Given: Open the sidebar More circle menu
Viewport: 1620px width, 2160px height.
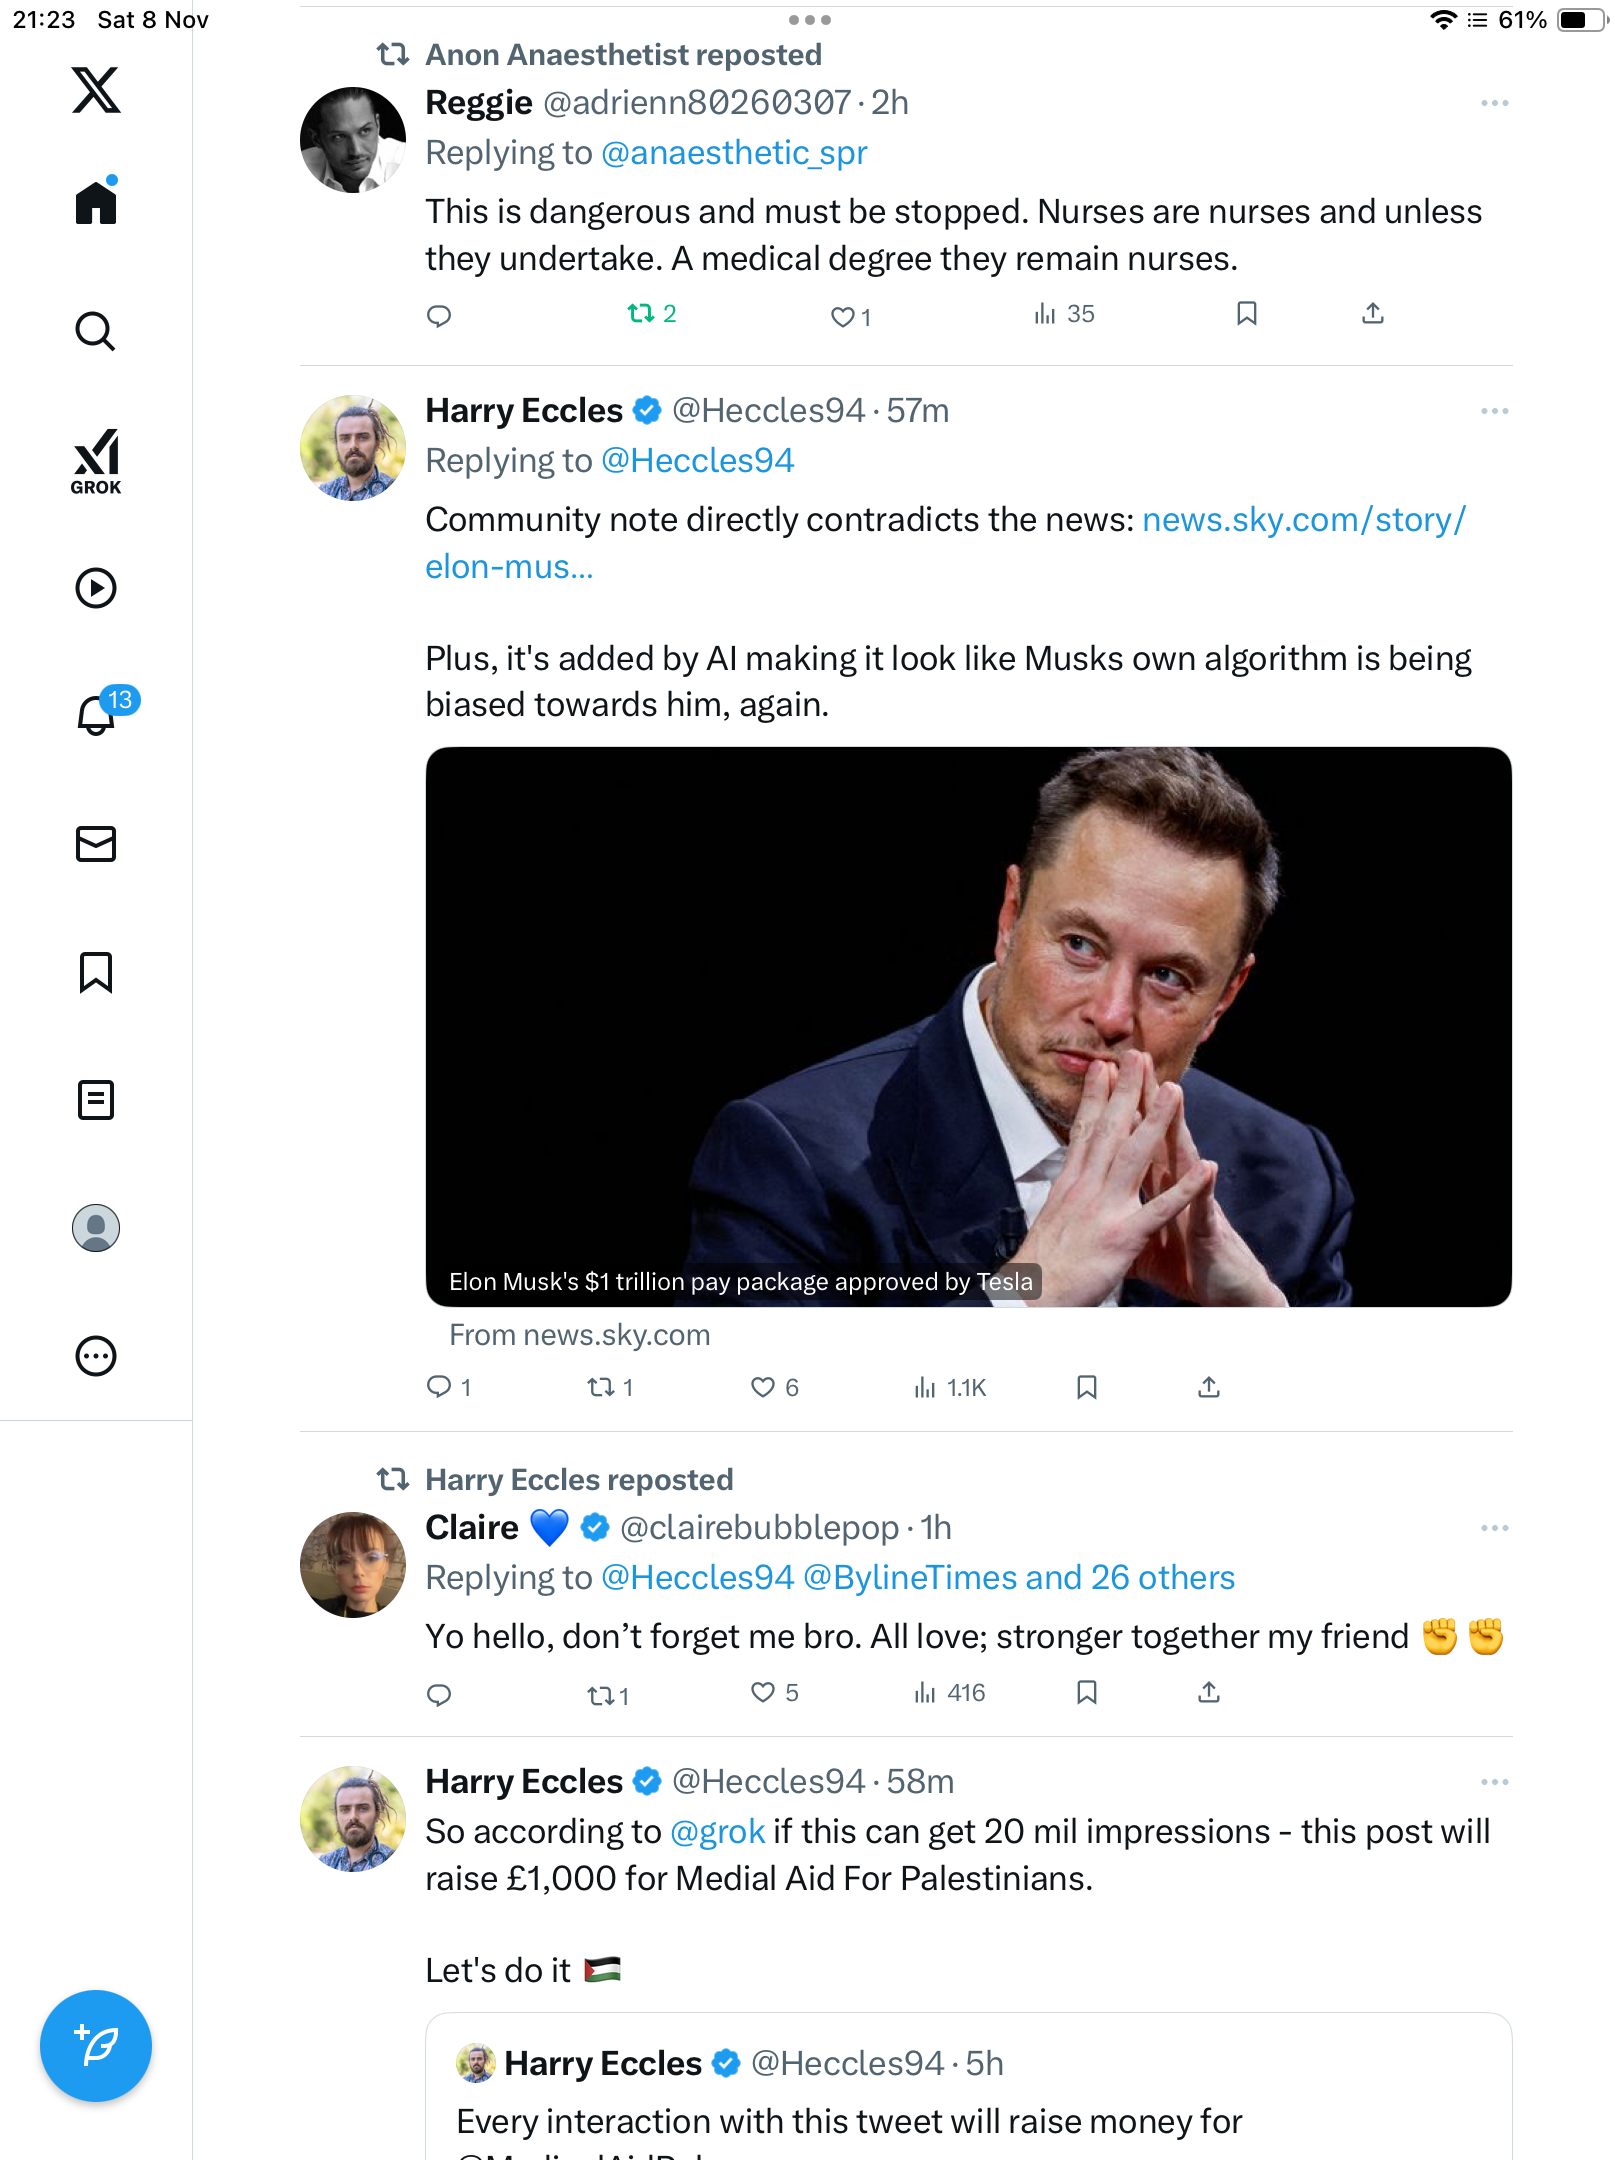Looking at the screenshot, I should tap(96, 1356).
